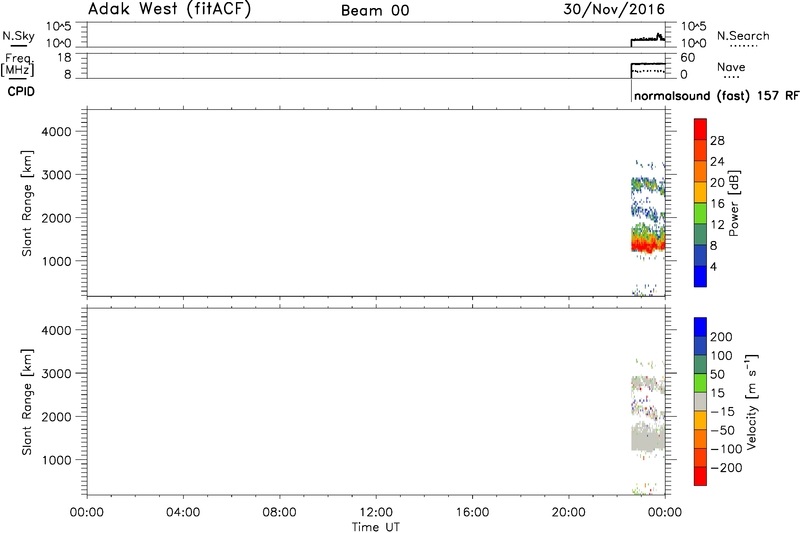Image resolution: width=800 pixels, height=533 pixels.
Task: Pick the red top segment of Power colorbar
Action: pyautogui.click(x=700, y=129)
